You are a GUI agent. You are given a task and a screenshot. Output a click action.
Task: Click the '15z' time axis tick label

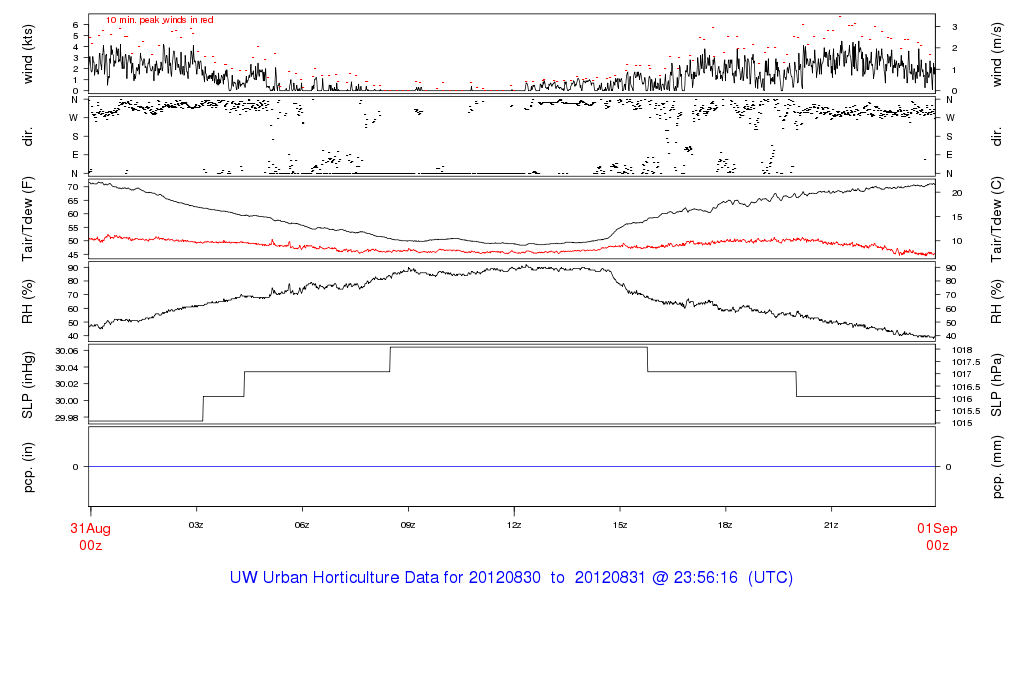(620, 525)
